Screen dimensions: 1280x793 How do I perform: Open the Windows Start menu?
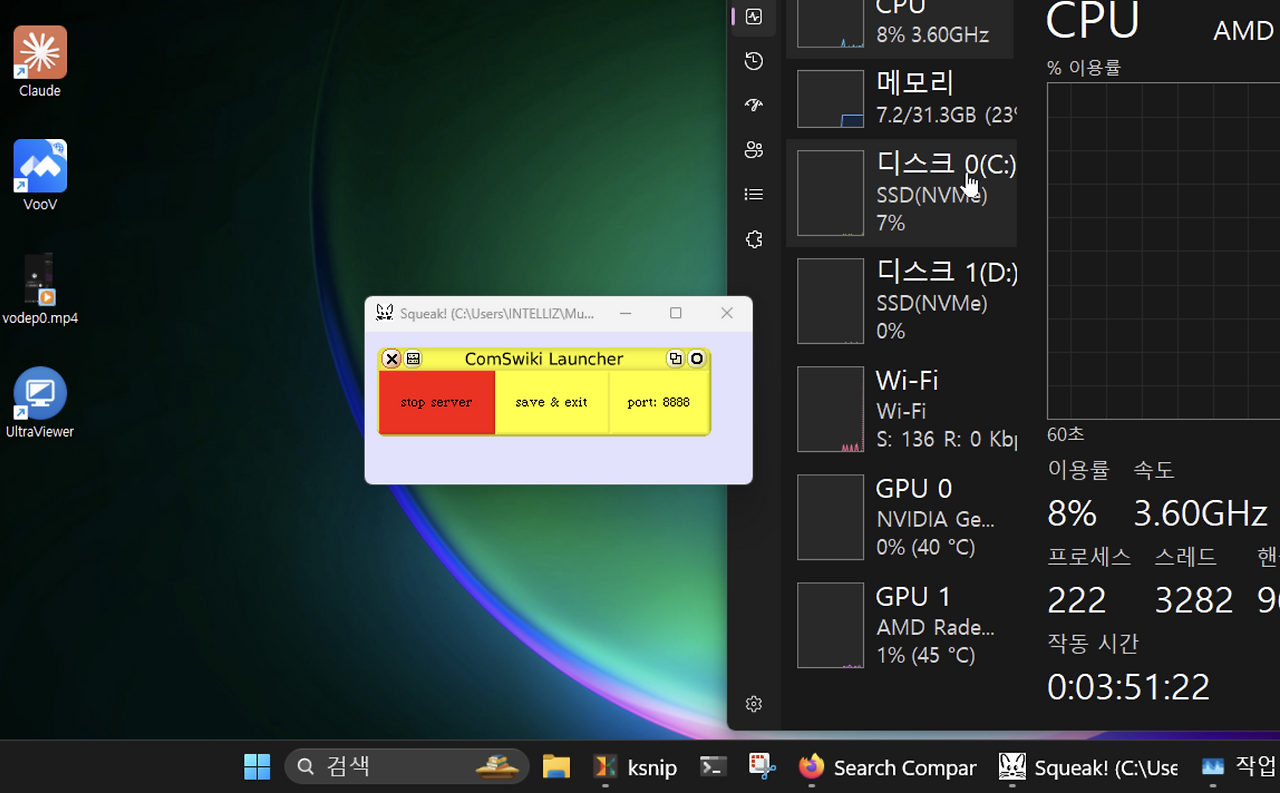(x=257, y=767)
